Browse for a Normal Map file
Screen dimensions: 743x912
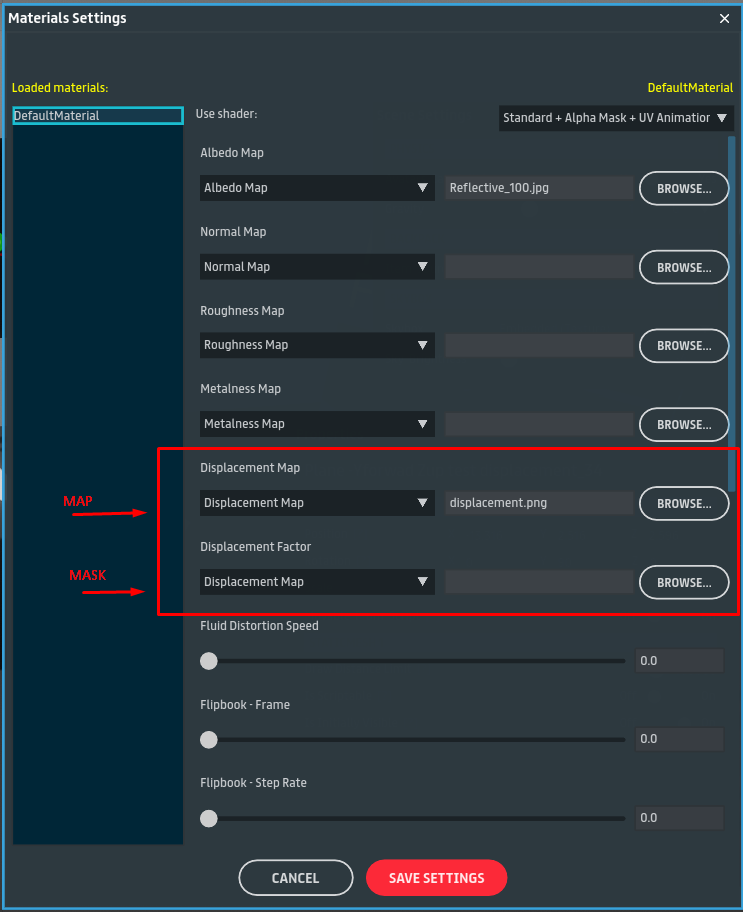[x=684, y=267]
